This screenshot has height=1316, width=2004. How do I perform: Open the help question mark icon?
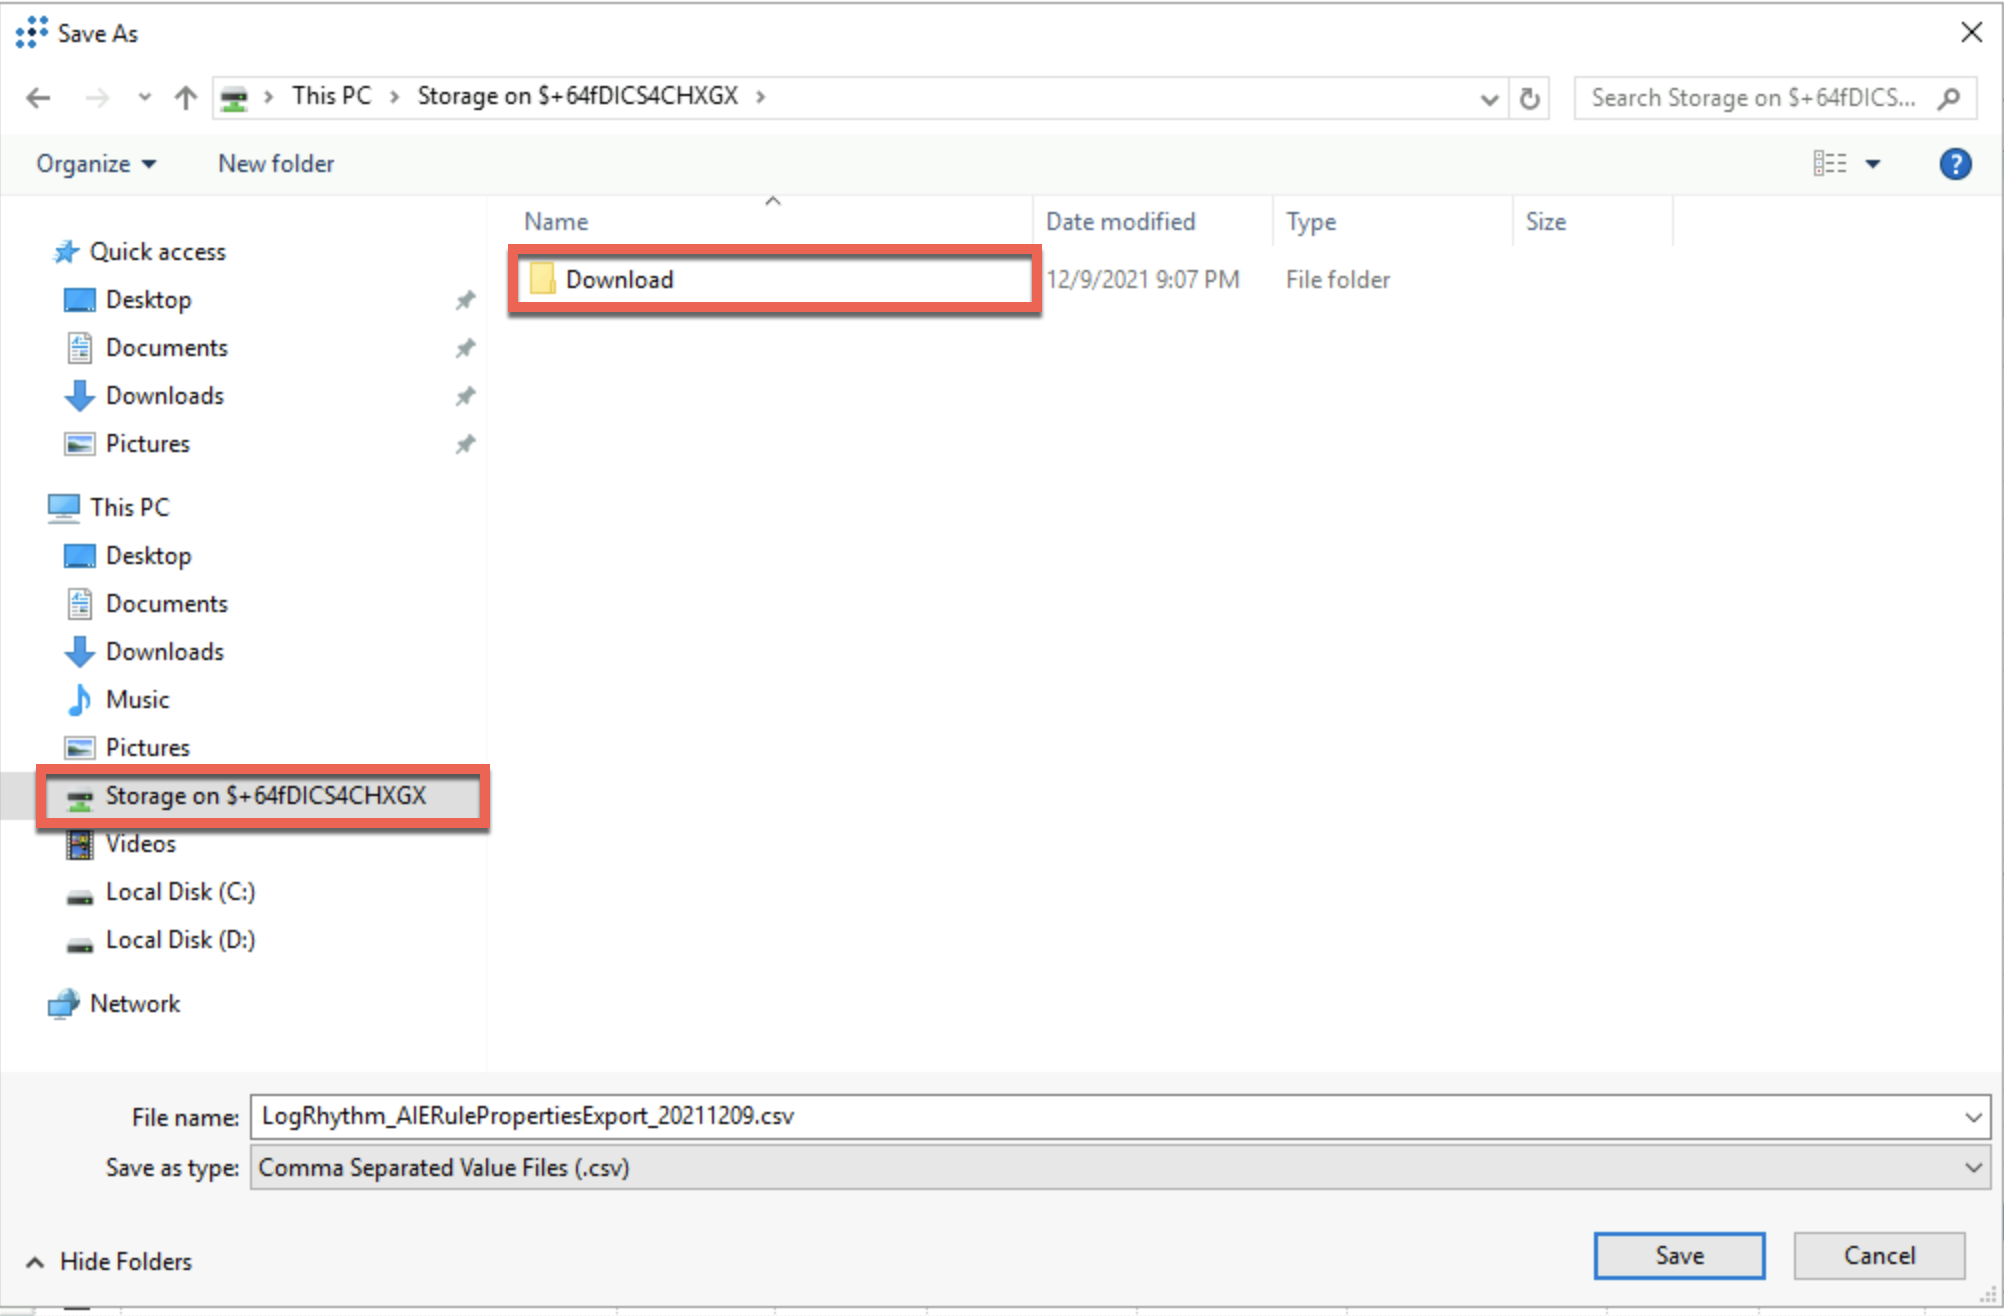click(1954, 164)
